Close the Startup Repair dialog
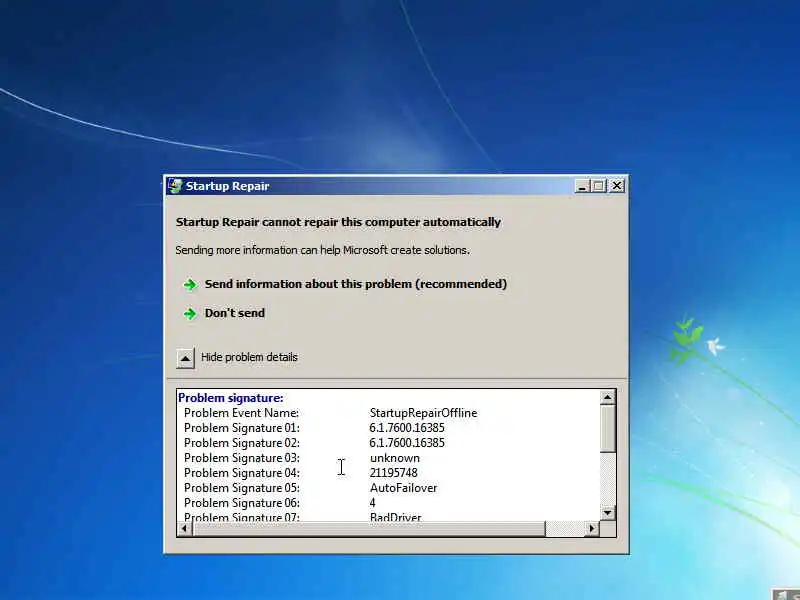Screen dimensions: 800x600 (x=617, y=186)
